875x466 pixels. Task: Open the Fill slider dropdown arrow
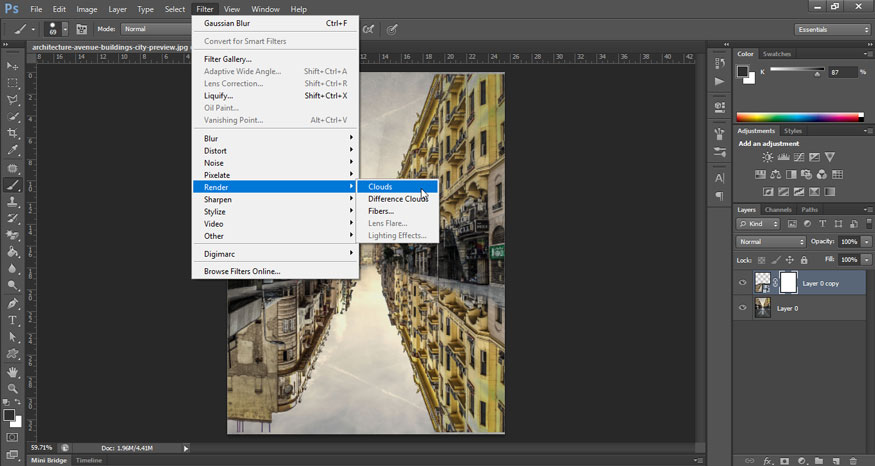click(867, 260)
